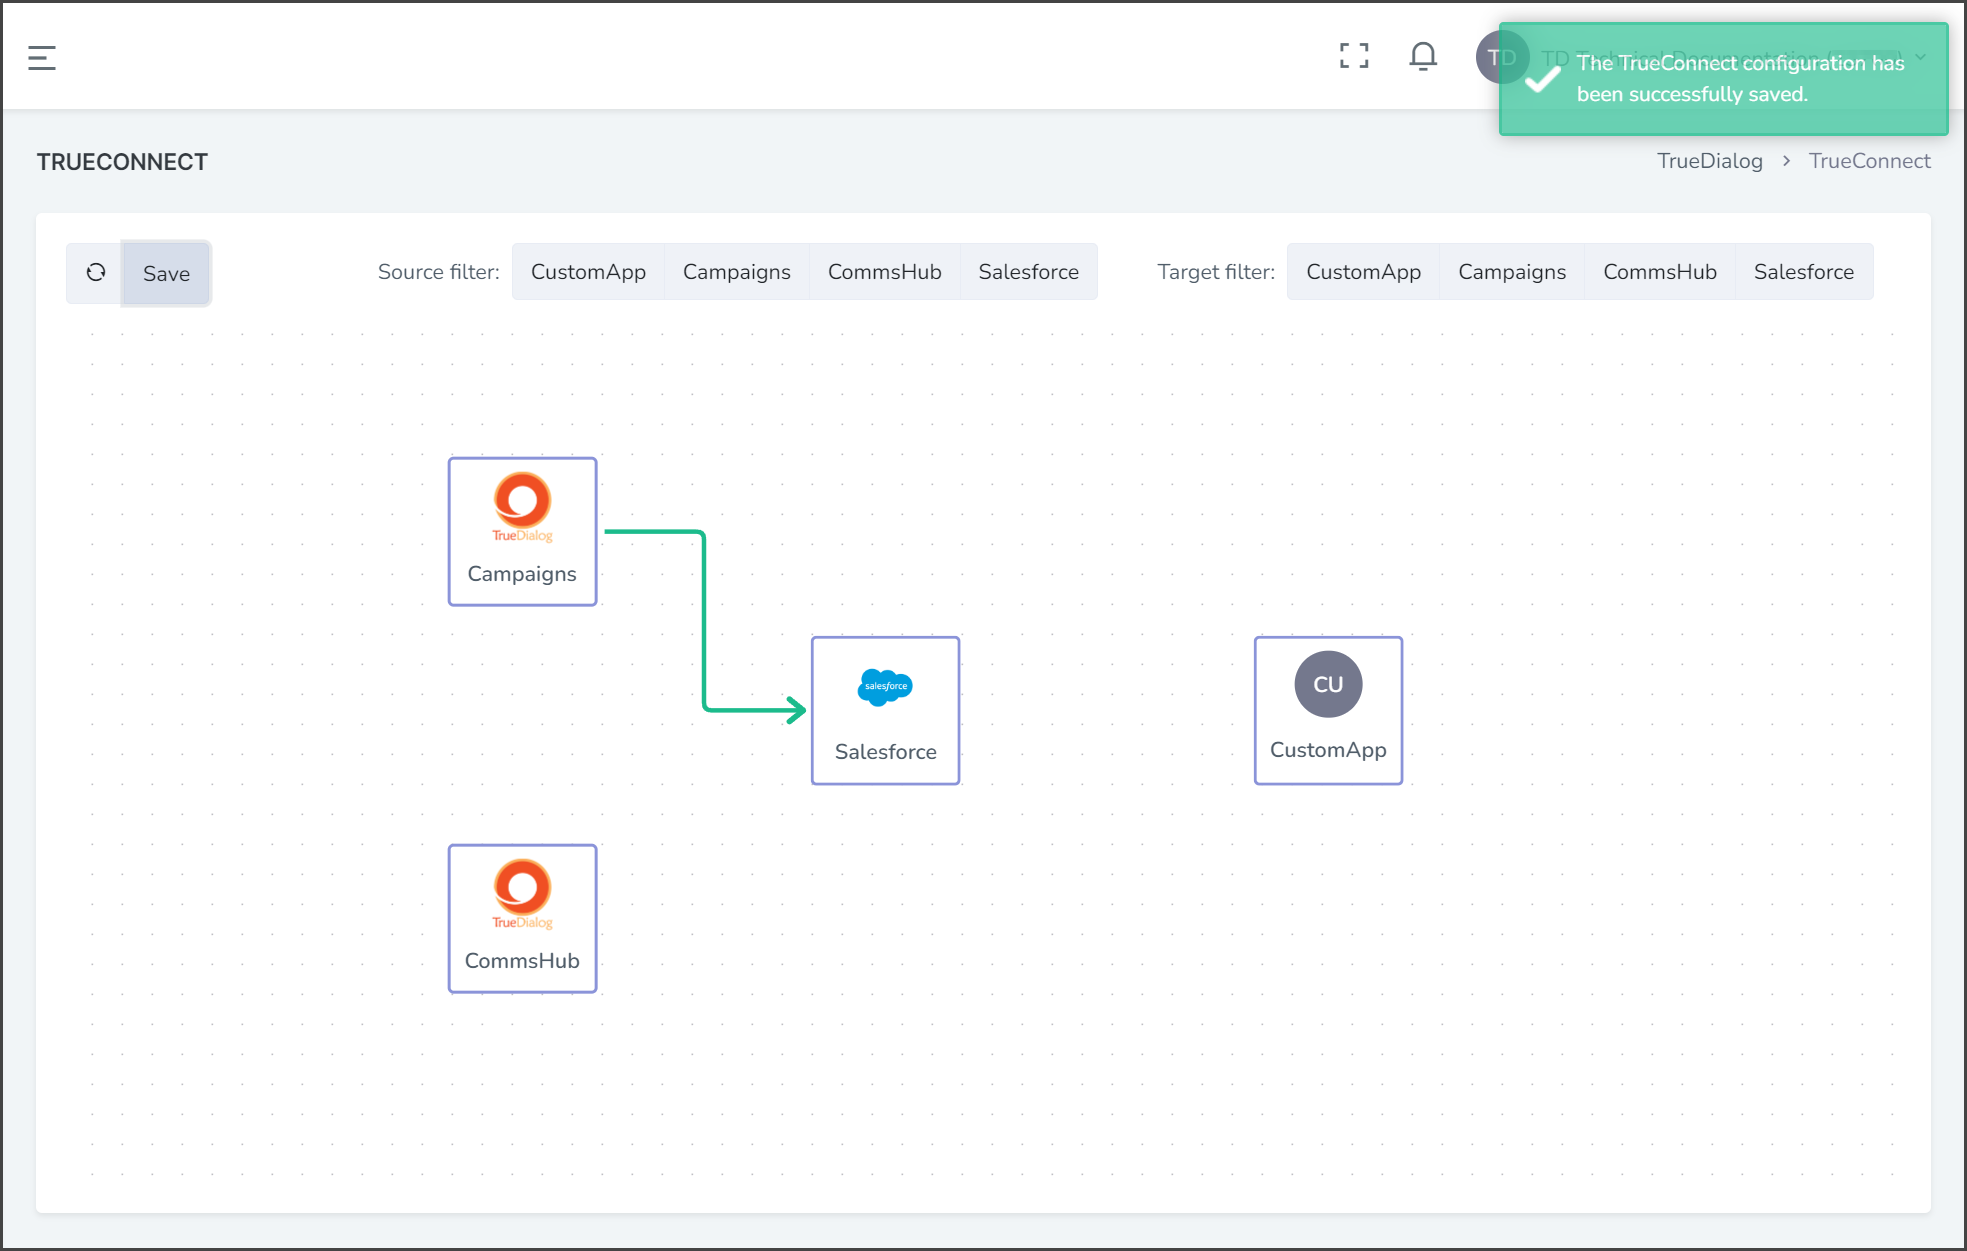
Task: Toggle CommsHub in Source filter
Action: pyautogui.click(x=884, y=271)
